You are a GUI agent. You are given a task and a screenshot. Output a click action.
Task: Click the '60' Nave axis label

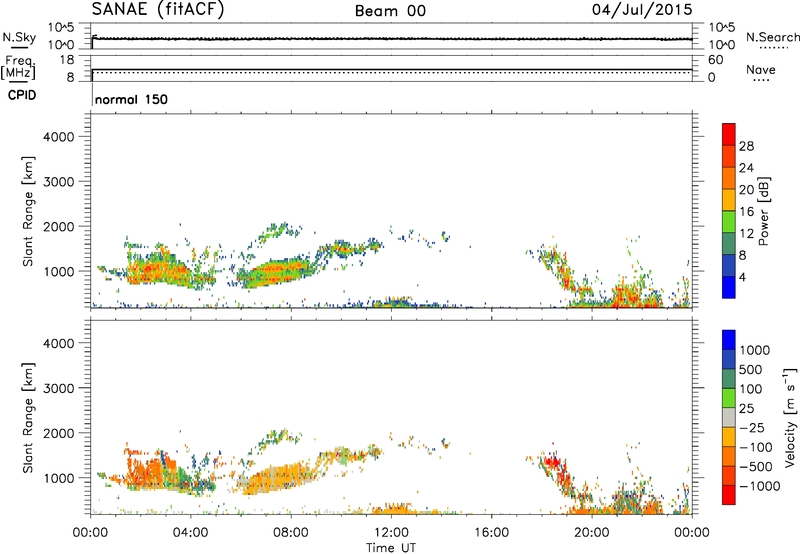click(715, 60)
